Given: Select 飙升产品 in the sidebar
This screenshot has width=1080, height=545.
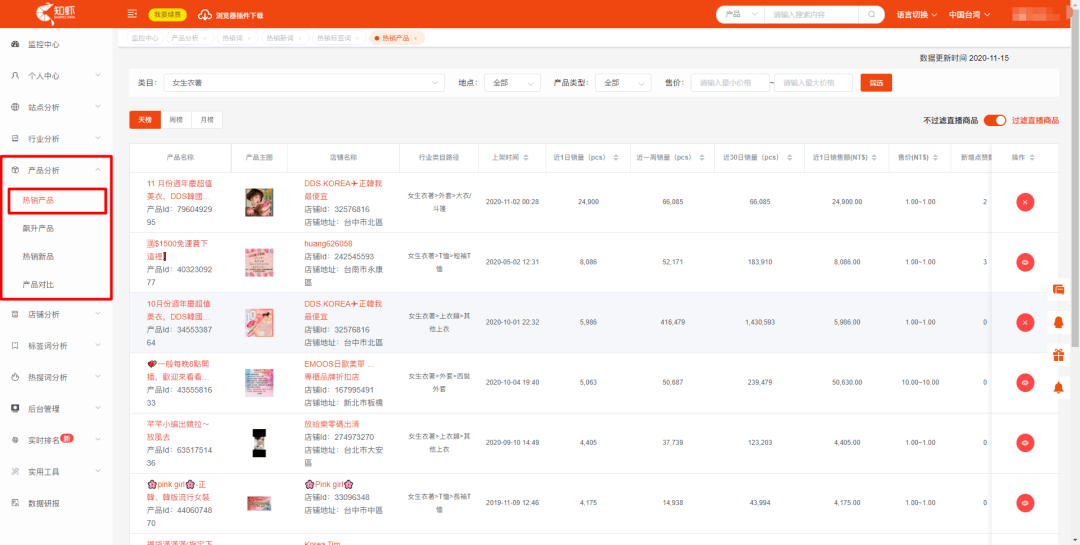Looking at the screenshot, I should click(39, 228).
